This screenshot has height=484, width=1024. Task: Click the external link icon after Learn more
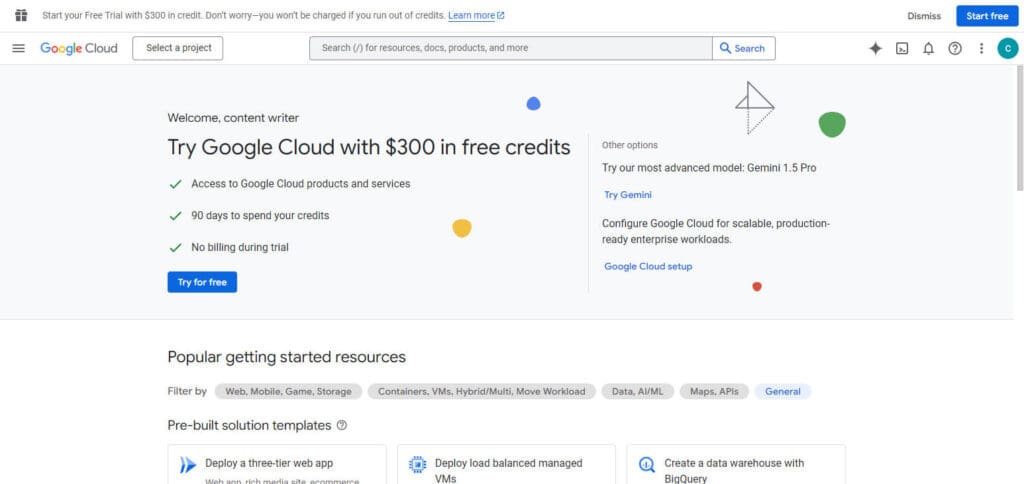[x=501, y=16]
